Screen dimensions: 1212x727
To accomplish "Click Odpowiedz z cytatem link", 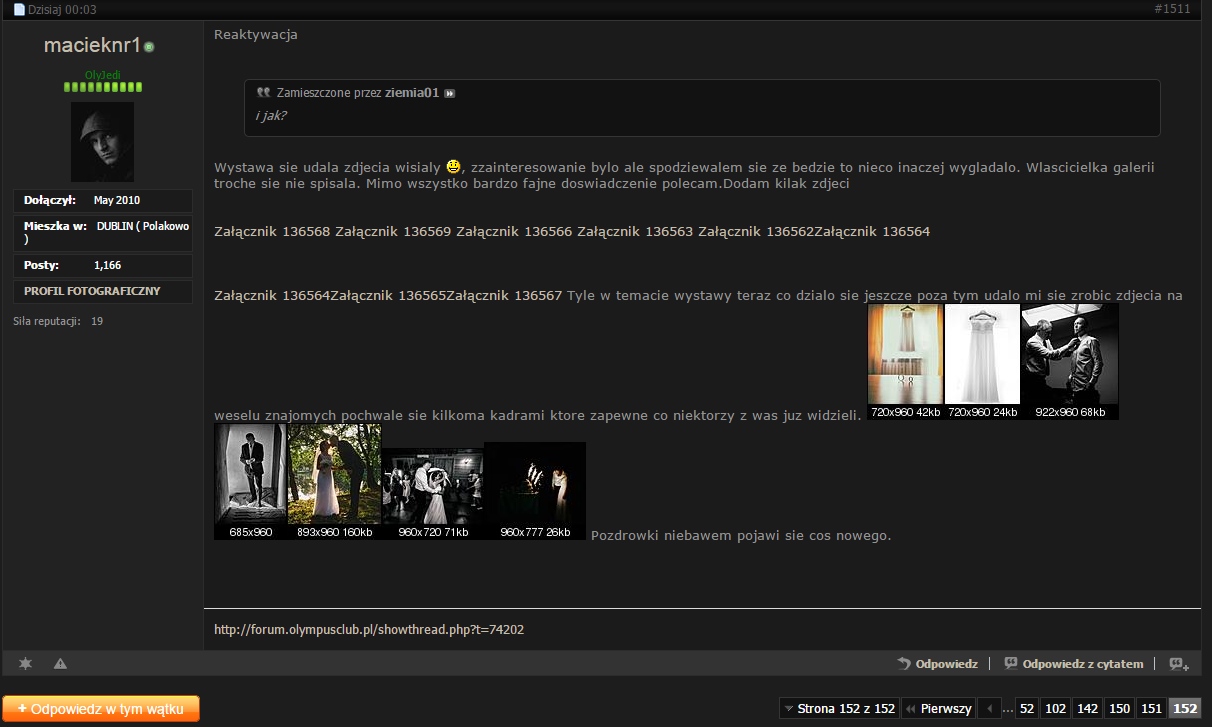I will click(x=1075, y=663).
